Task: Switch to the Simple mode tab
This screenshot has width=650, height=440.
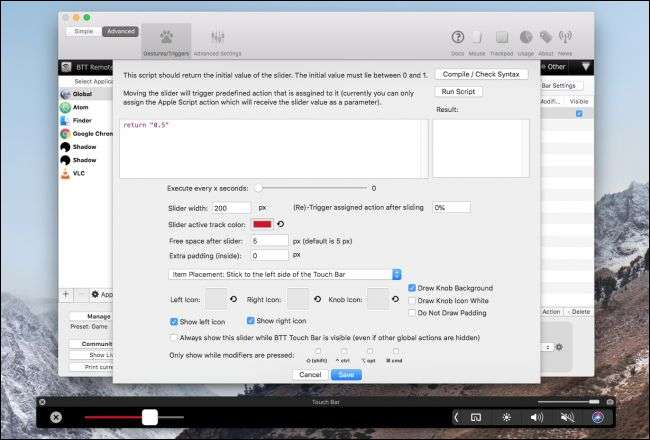Action: [x=84, y=31]
